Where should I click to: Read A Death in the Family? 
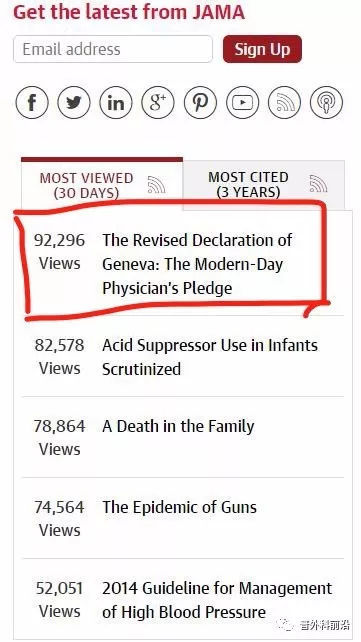coord(178,427)
